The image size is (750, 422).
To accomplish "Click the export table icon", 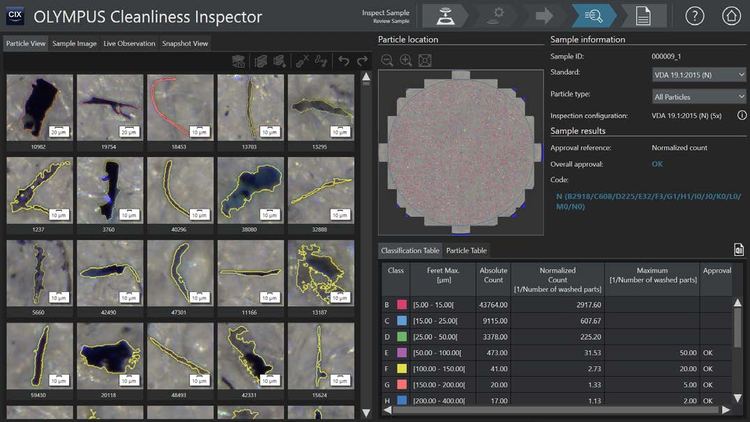I will [738, 249].
